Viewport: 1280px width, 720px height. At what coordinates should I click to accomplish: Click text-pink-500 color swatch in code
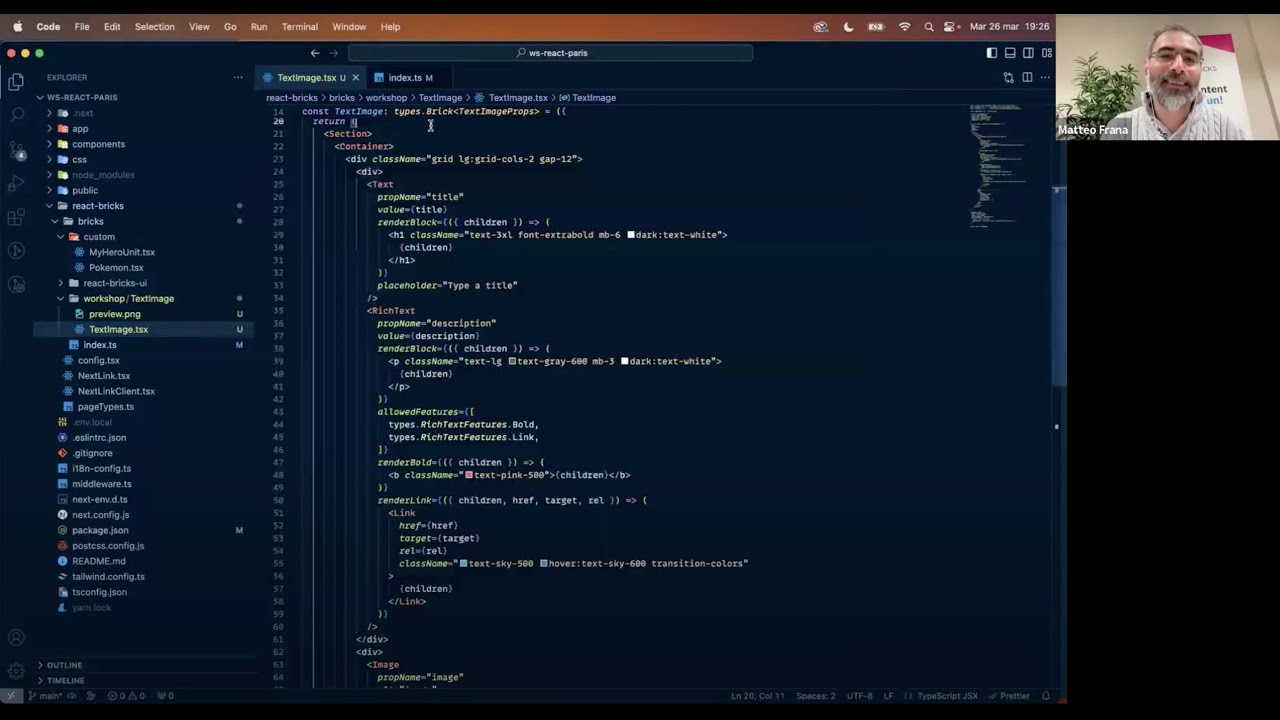coord(469,475)
